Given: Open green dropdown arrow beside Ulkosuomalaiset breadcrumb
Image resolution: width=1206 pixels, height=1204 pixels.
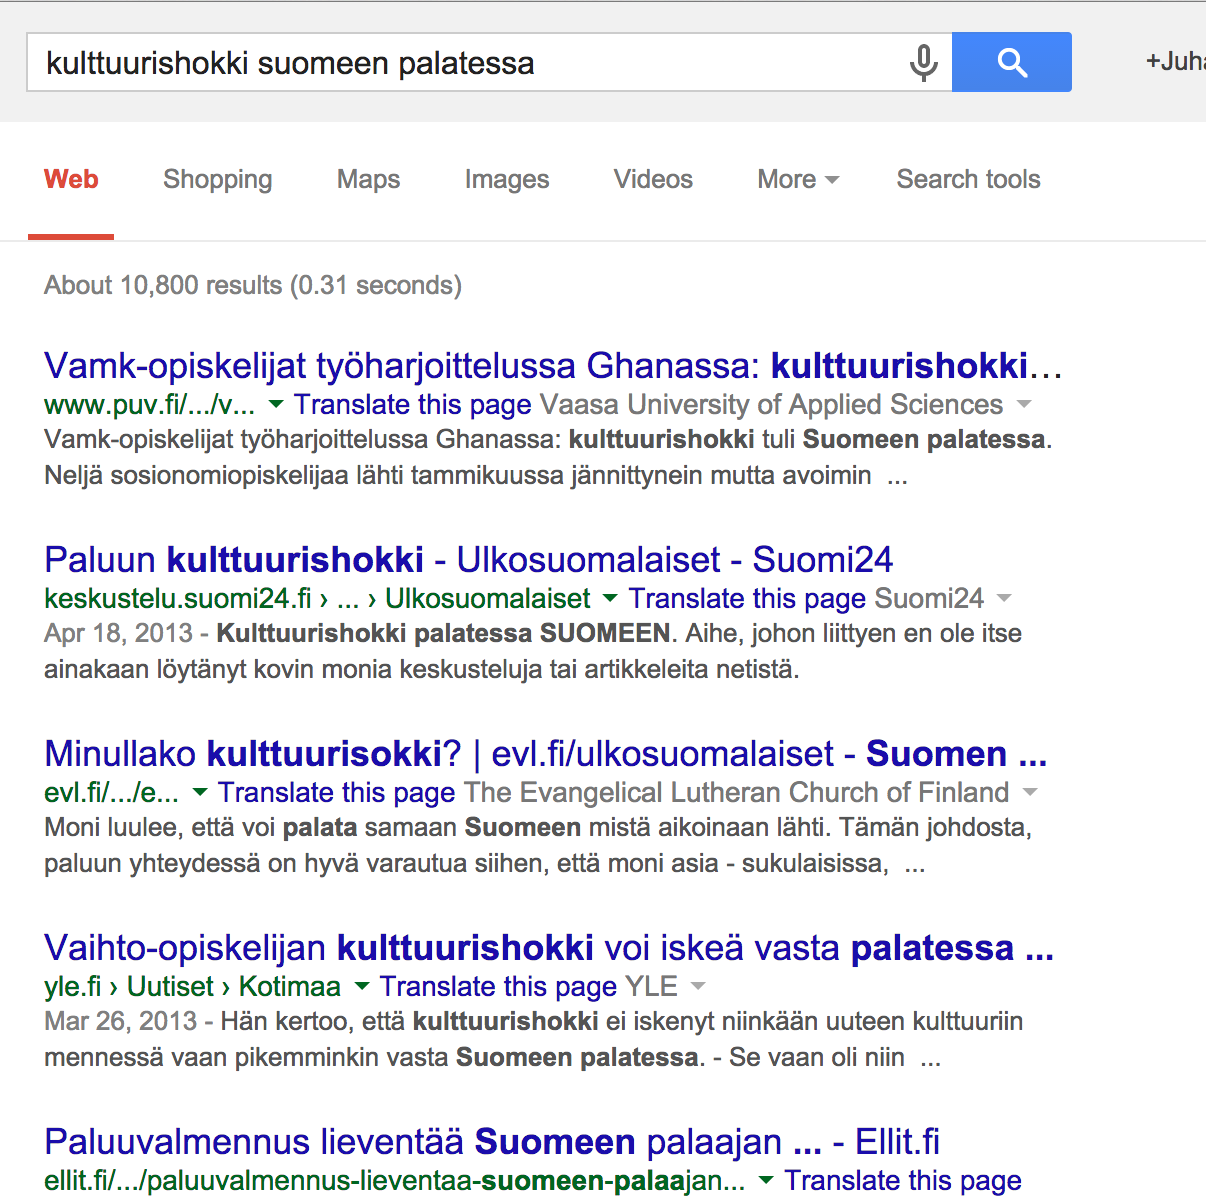Looking at the screenshot, I should 610,598.
